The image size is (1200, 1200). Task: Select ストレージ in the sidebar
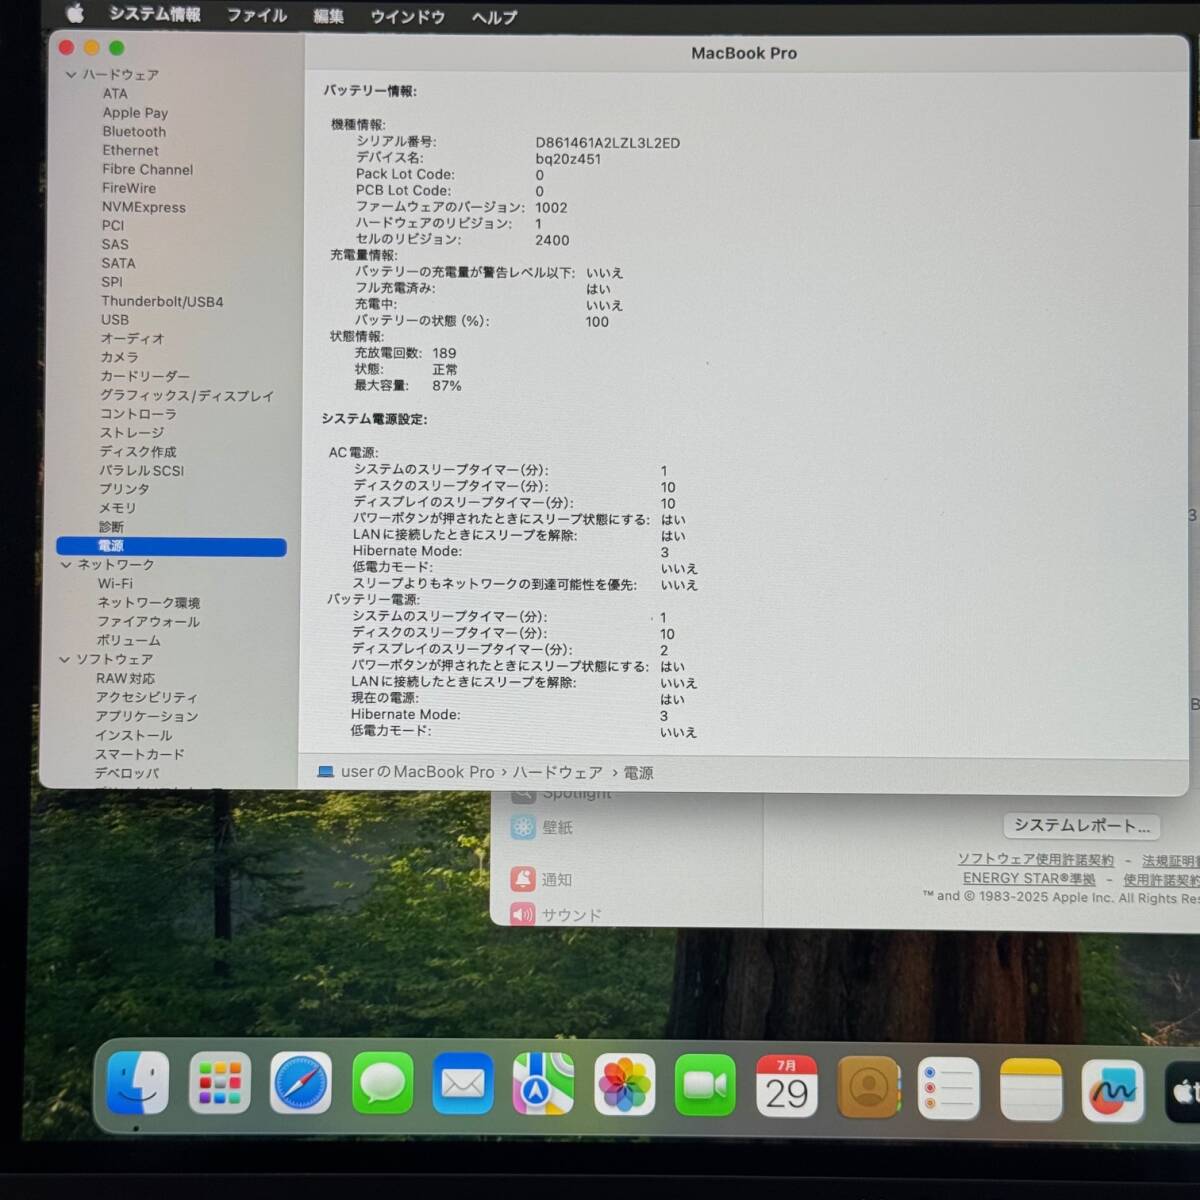coord(131,433)
